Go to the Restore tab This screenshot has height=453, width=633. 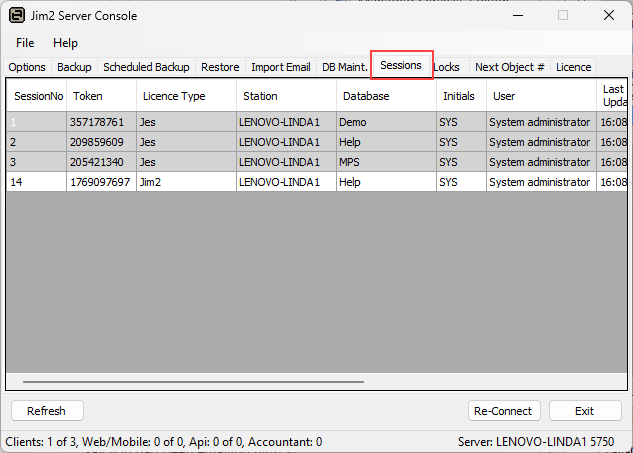(x=220, y=67)
